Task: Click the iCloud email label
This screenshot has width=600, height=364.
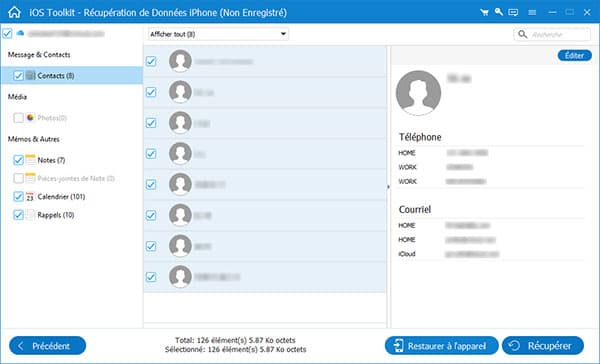Action: [407, 254]
